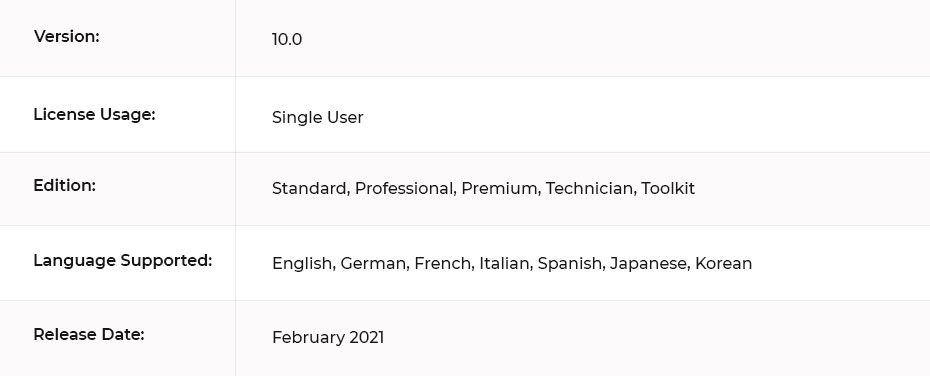Click the word Technician in editions
Image resolution: width=930 pixels, height=376 pixels.
click(x=590, y=189)
